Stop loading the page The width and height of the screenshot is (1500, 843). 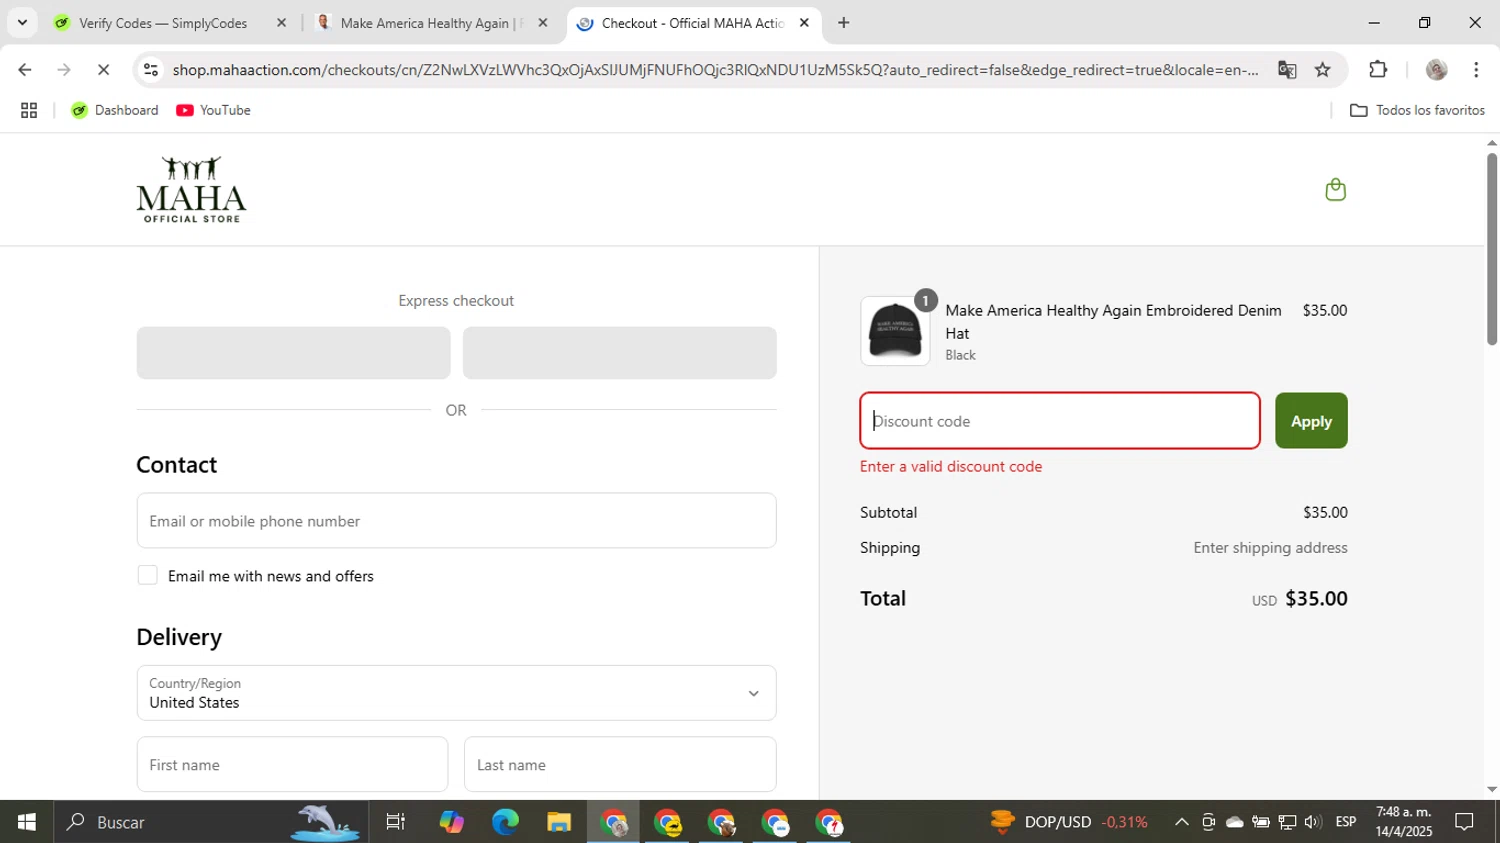[x=103, y=69]
